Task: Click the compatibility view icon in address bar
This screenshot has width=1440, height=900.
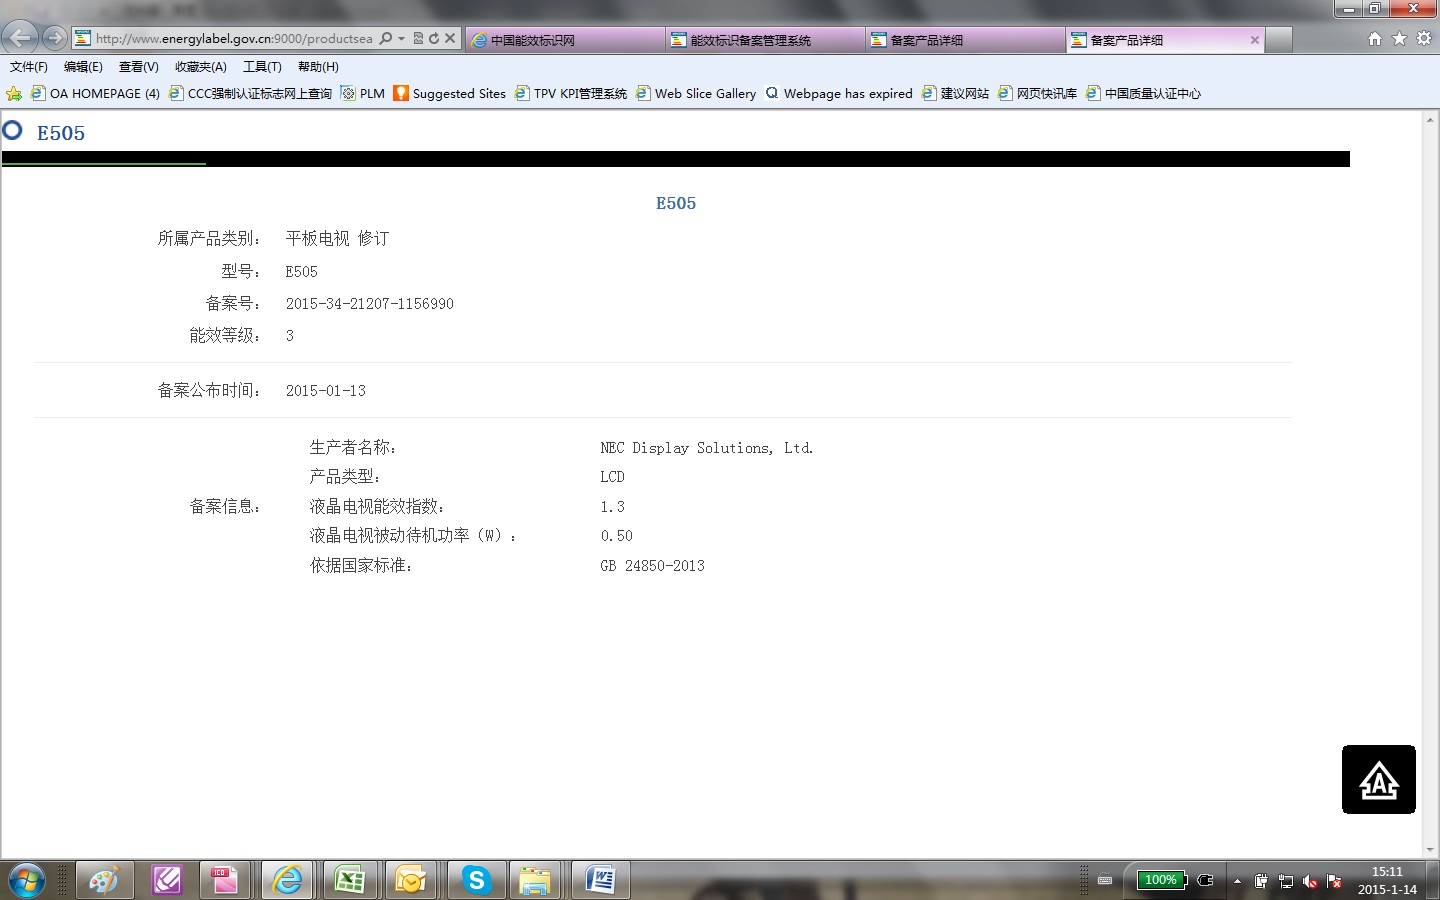Action: [418, 38]
